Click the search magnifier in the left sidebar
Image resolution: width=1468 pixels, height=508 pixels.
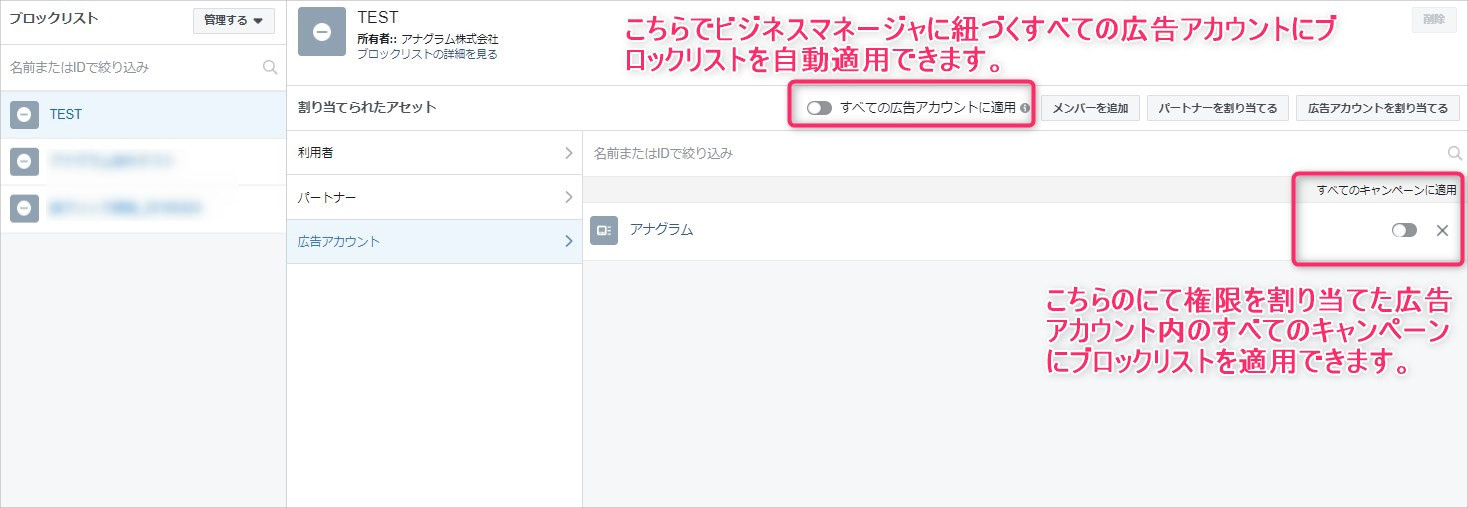pos(269,68)
